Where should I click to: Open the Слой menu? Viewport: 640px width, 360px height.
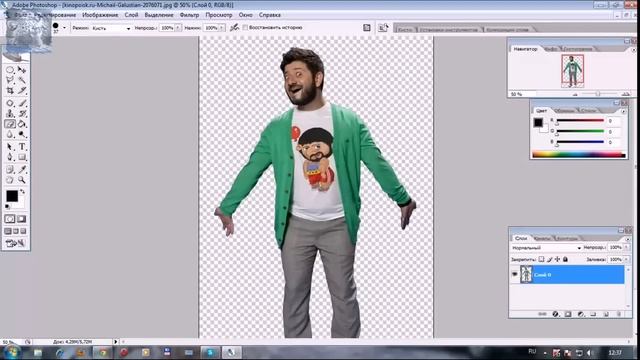pos(131,15)
